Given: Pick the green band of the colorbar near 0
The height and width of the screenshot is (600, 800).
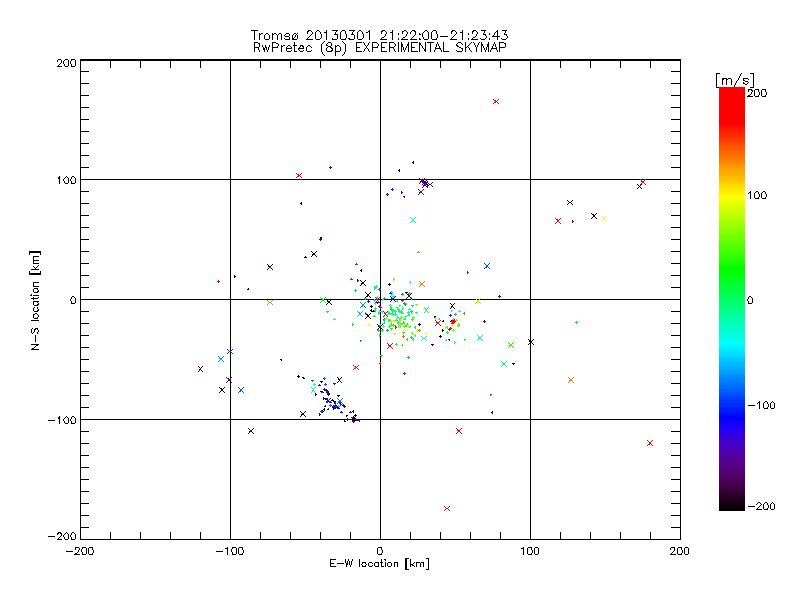Looking at the screenshot, I should [x=732, y=299].
